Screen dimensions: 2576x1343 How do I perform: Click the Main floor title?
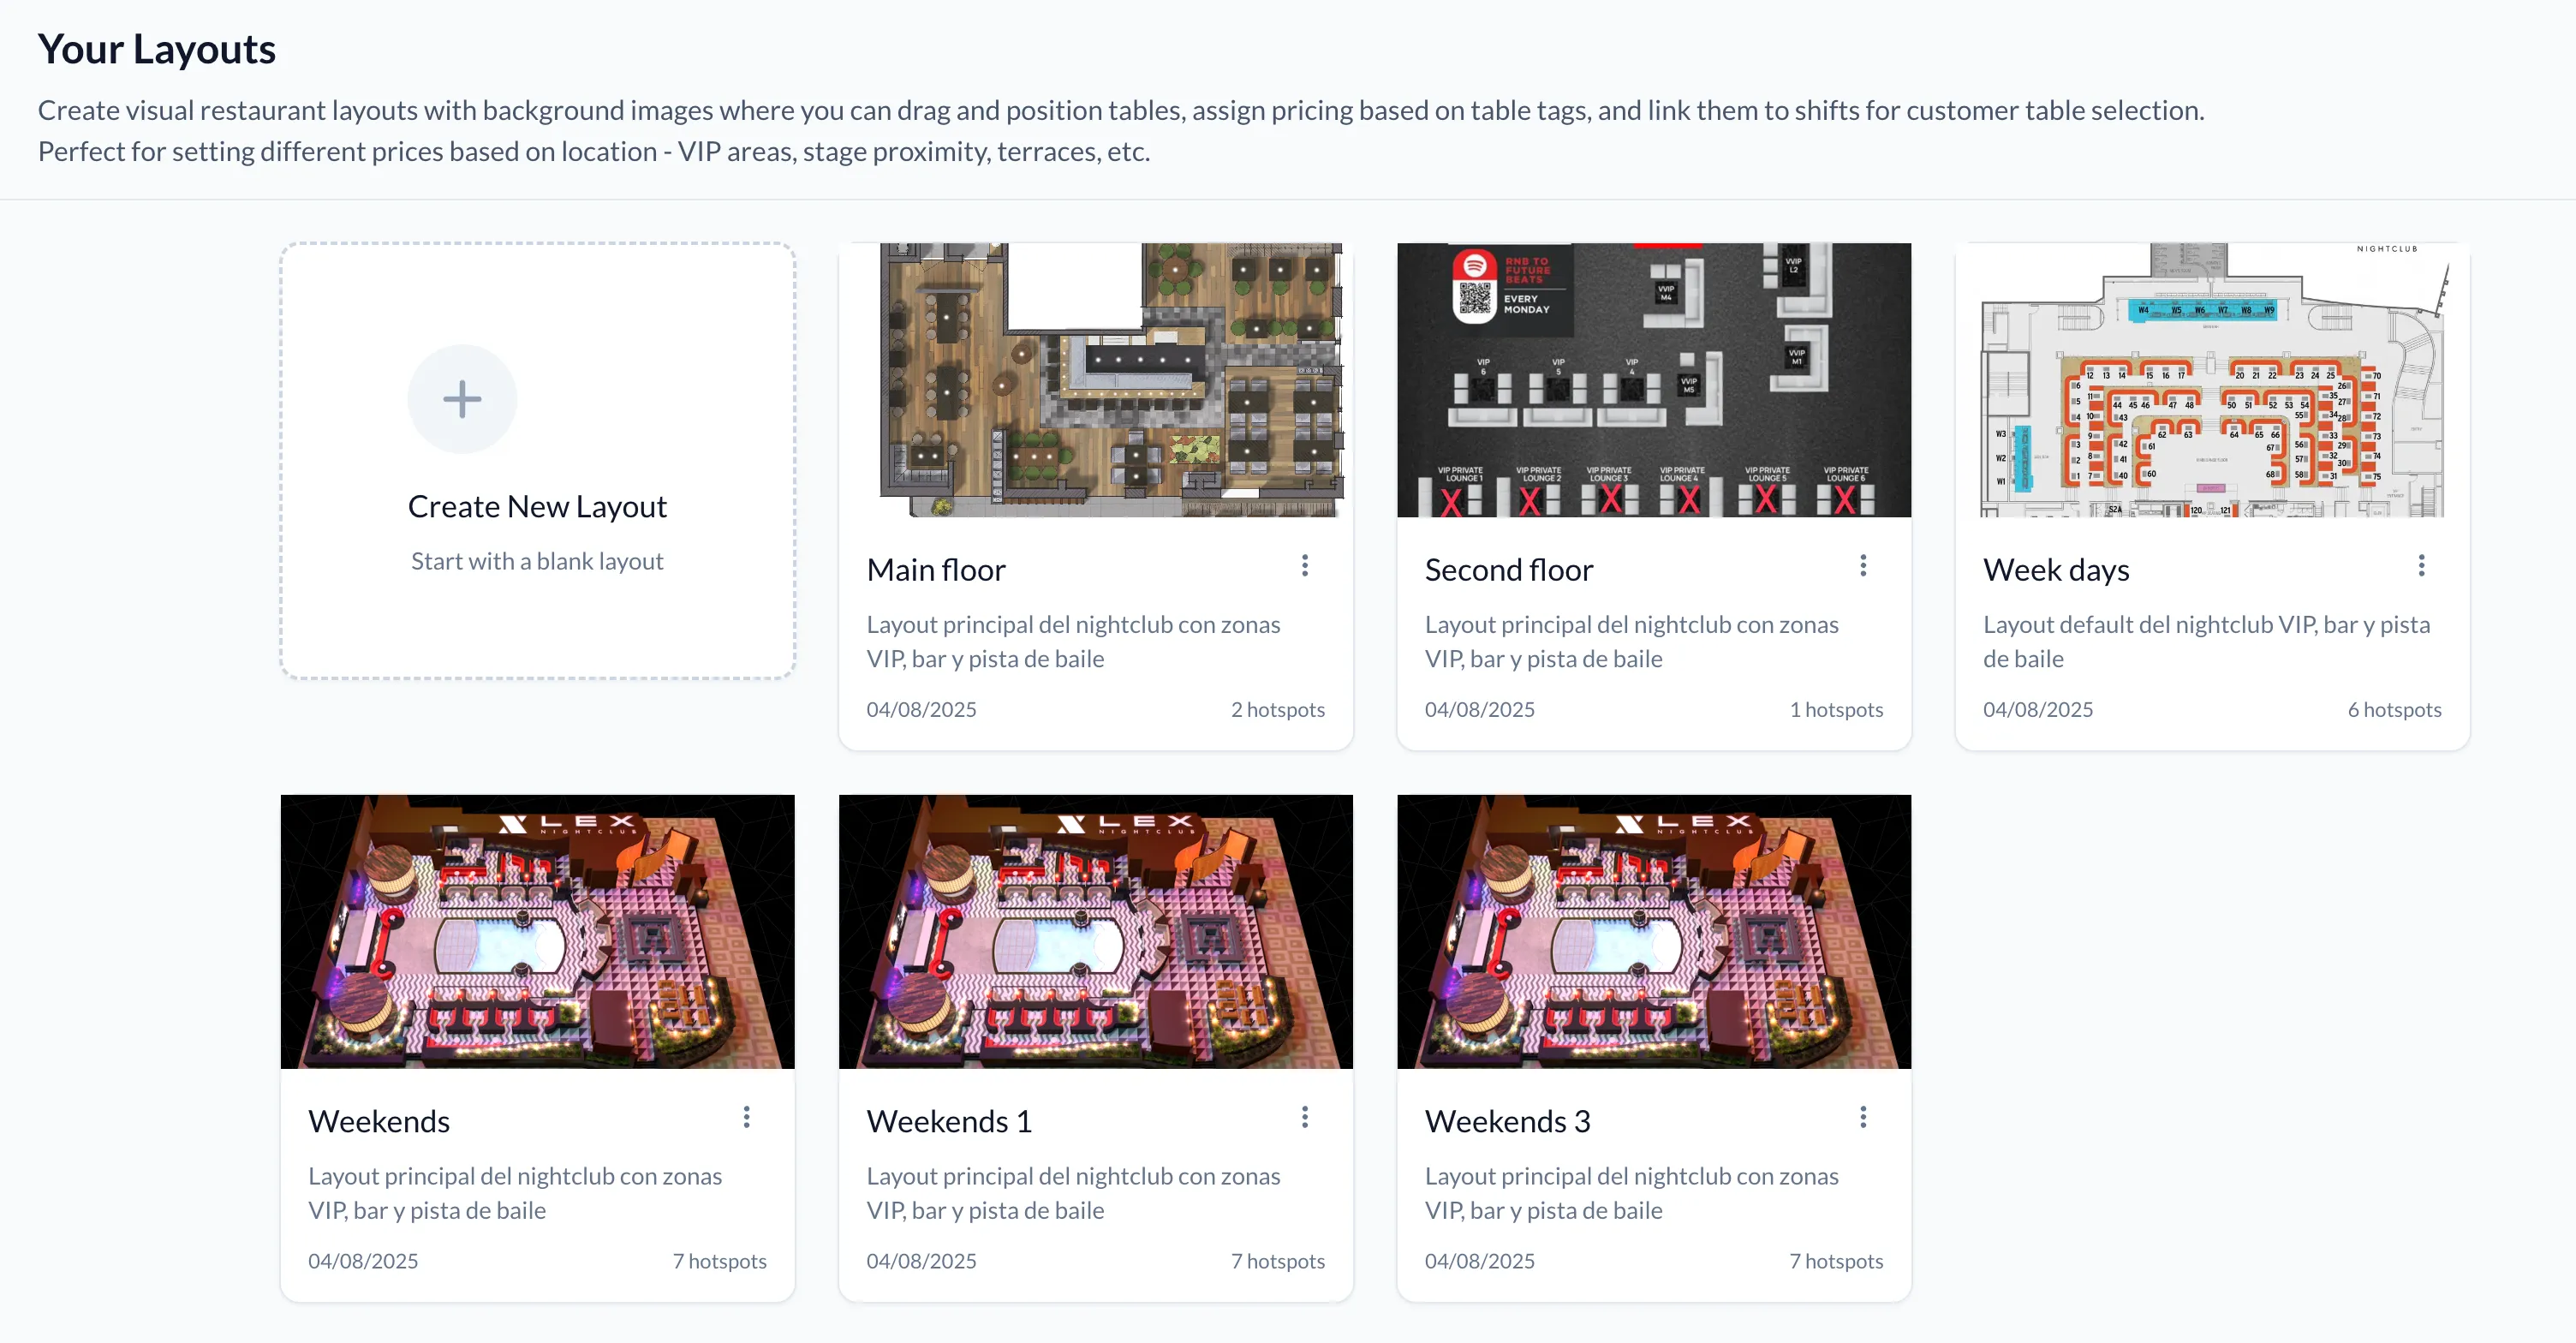936,569
